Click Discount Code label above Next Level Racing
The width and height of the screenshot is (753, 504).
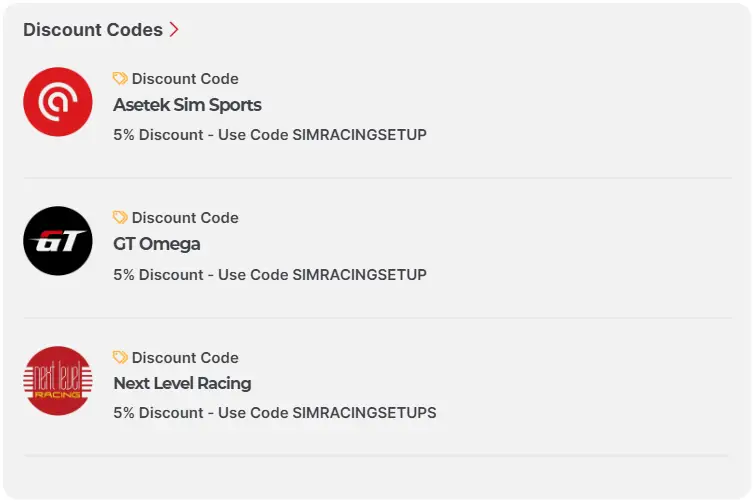[185, 358]
